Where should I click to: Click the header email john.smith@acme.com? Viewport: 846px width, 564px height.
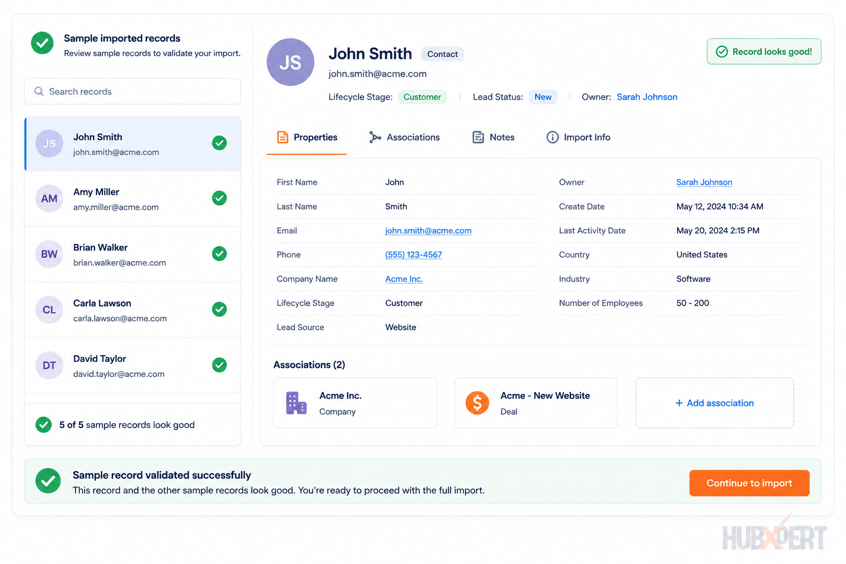point(377,74)
